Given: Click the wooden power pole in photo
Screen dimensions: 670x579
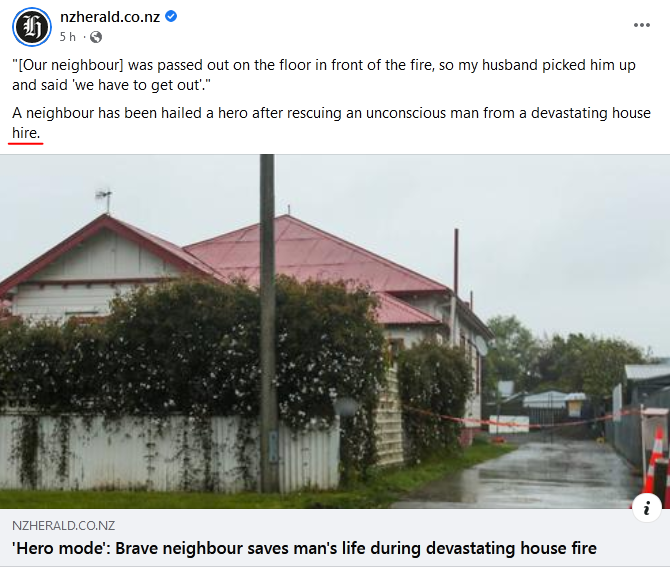Looking at the screenshot, I should pyautogui.click(x=268, y=323).
